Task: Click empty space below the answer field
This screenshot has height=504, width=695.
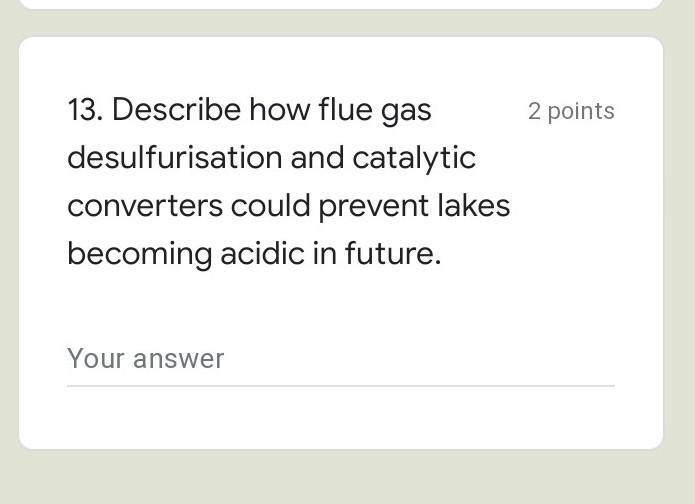Action: pos(340,418)
